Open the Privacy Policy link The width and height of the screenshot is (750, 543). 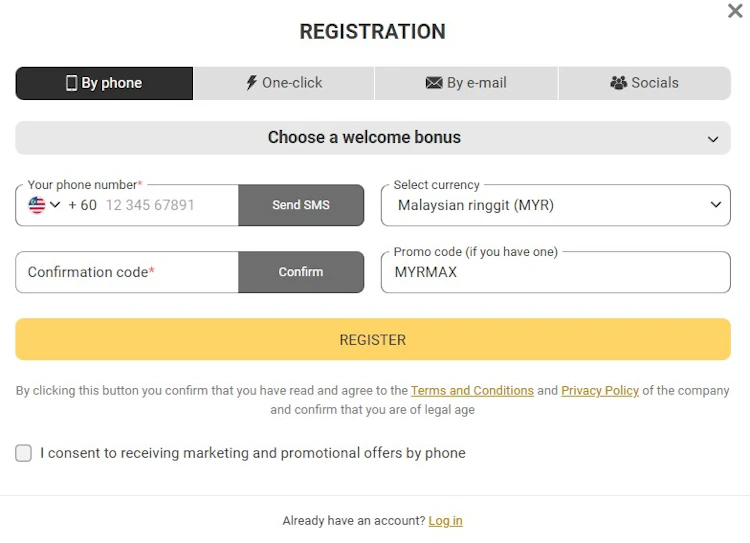point(600,391)
